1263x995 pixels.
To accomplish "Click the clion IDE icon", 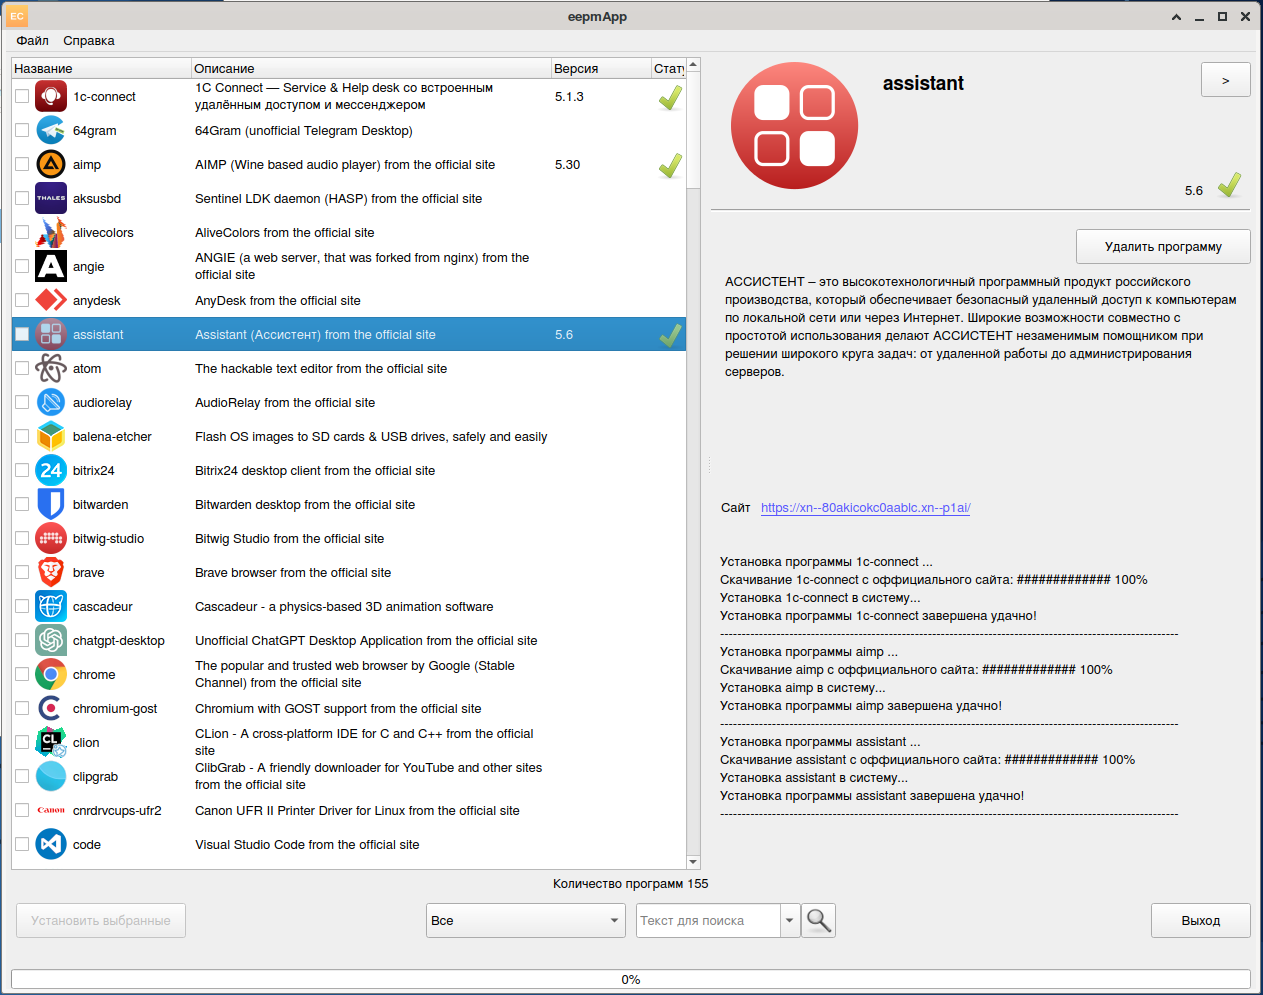I will [x=51, y=743].
